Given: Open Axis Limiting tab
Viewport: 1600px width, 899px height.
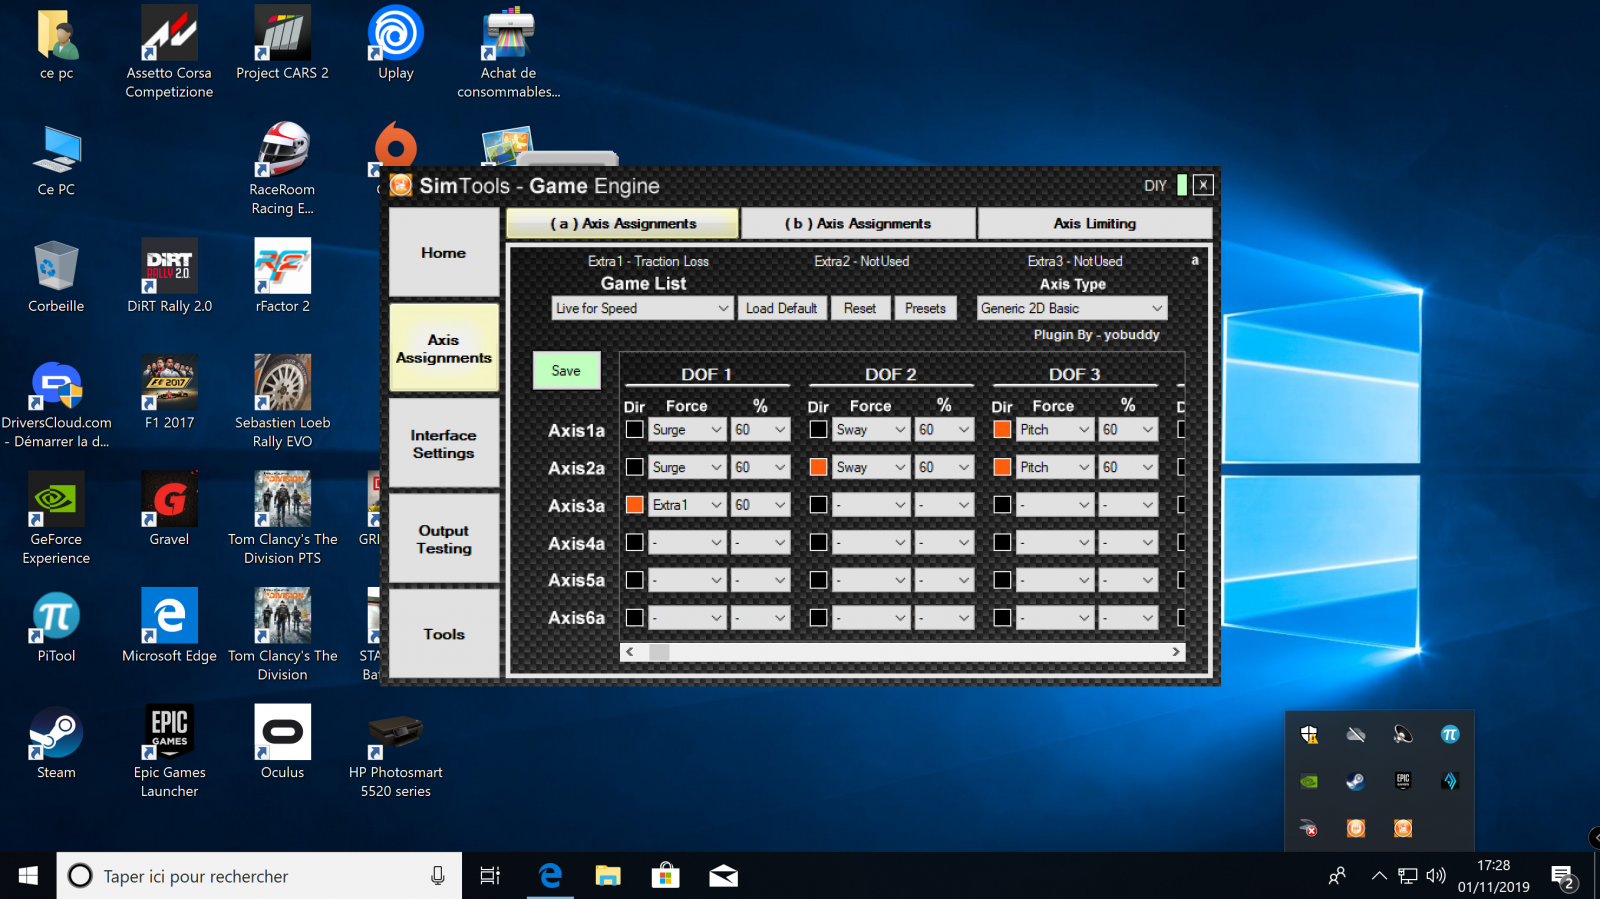Looking at the screenshot, I should click(x=1095, y=223).
